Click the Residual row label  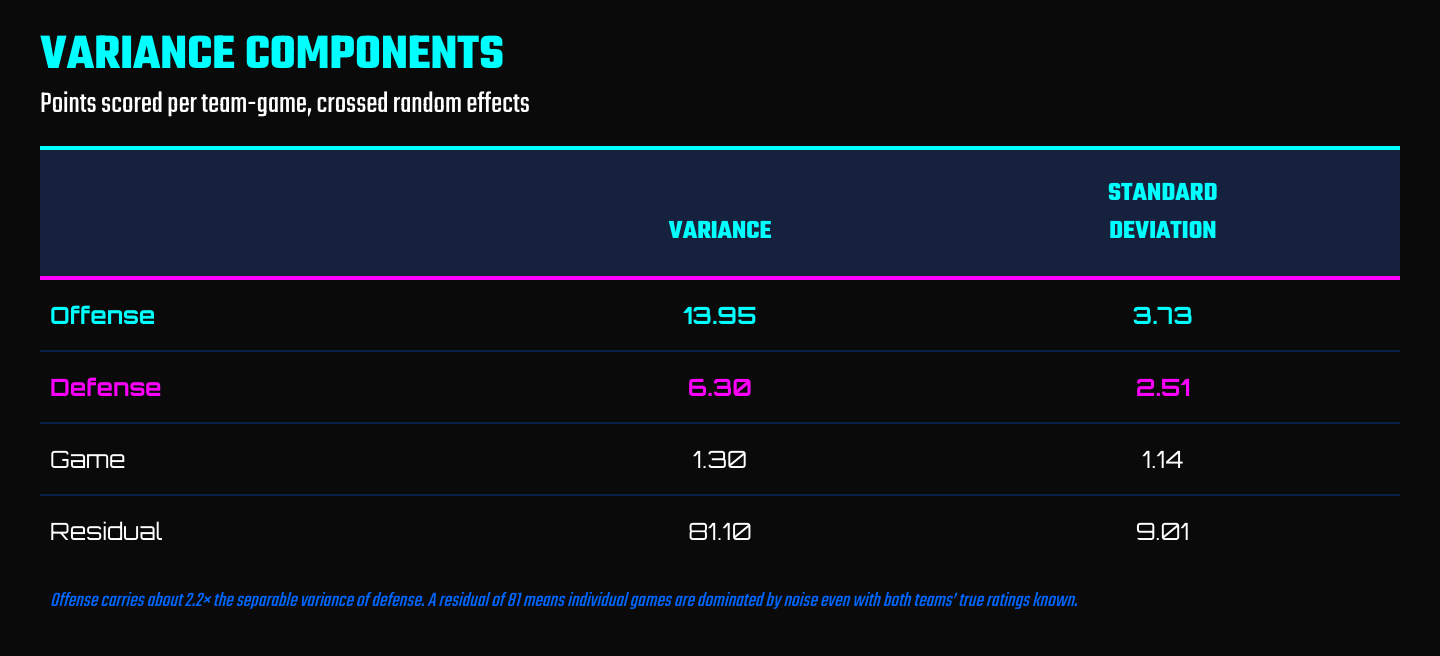click(106, 532)
